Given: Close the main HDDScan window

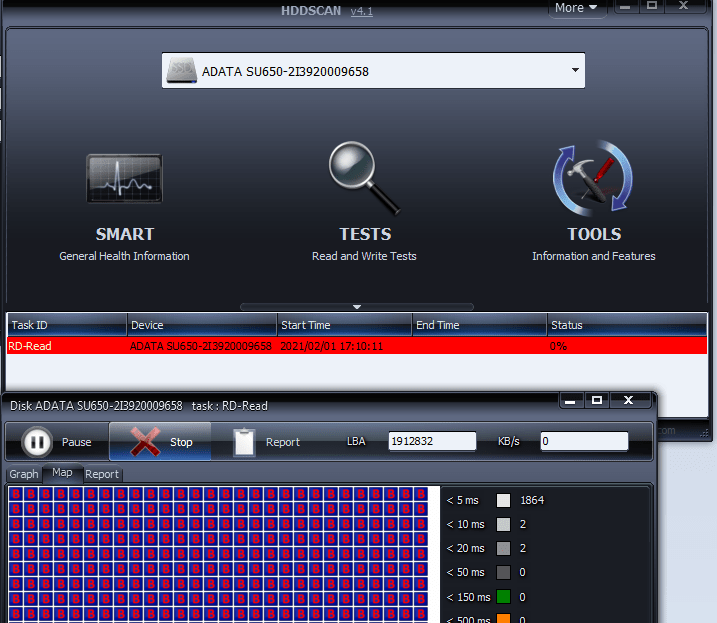Looking at the screenshot, I should [684, 6].
